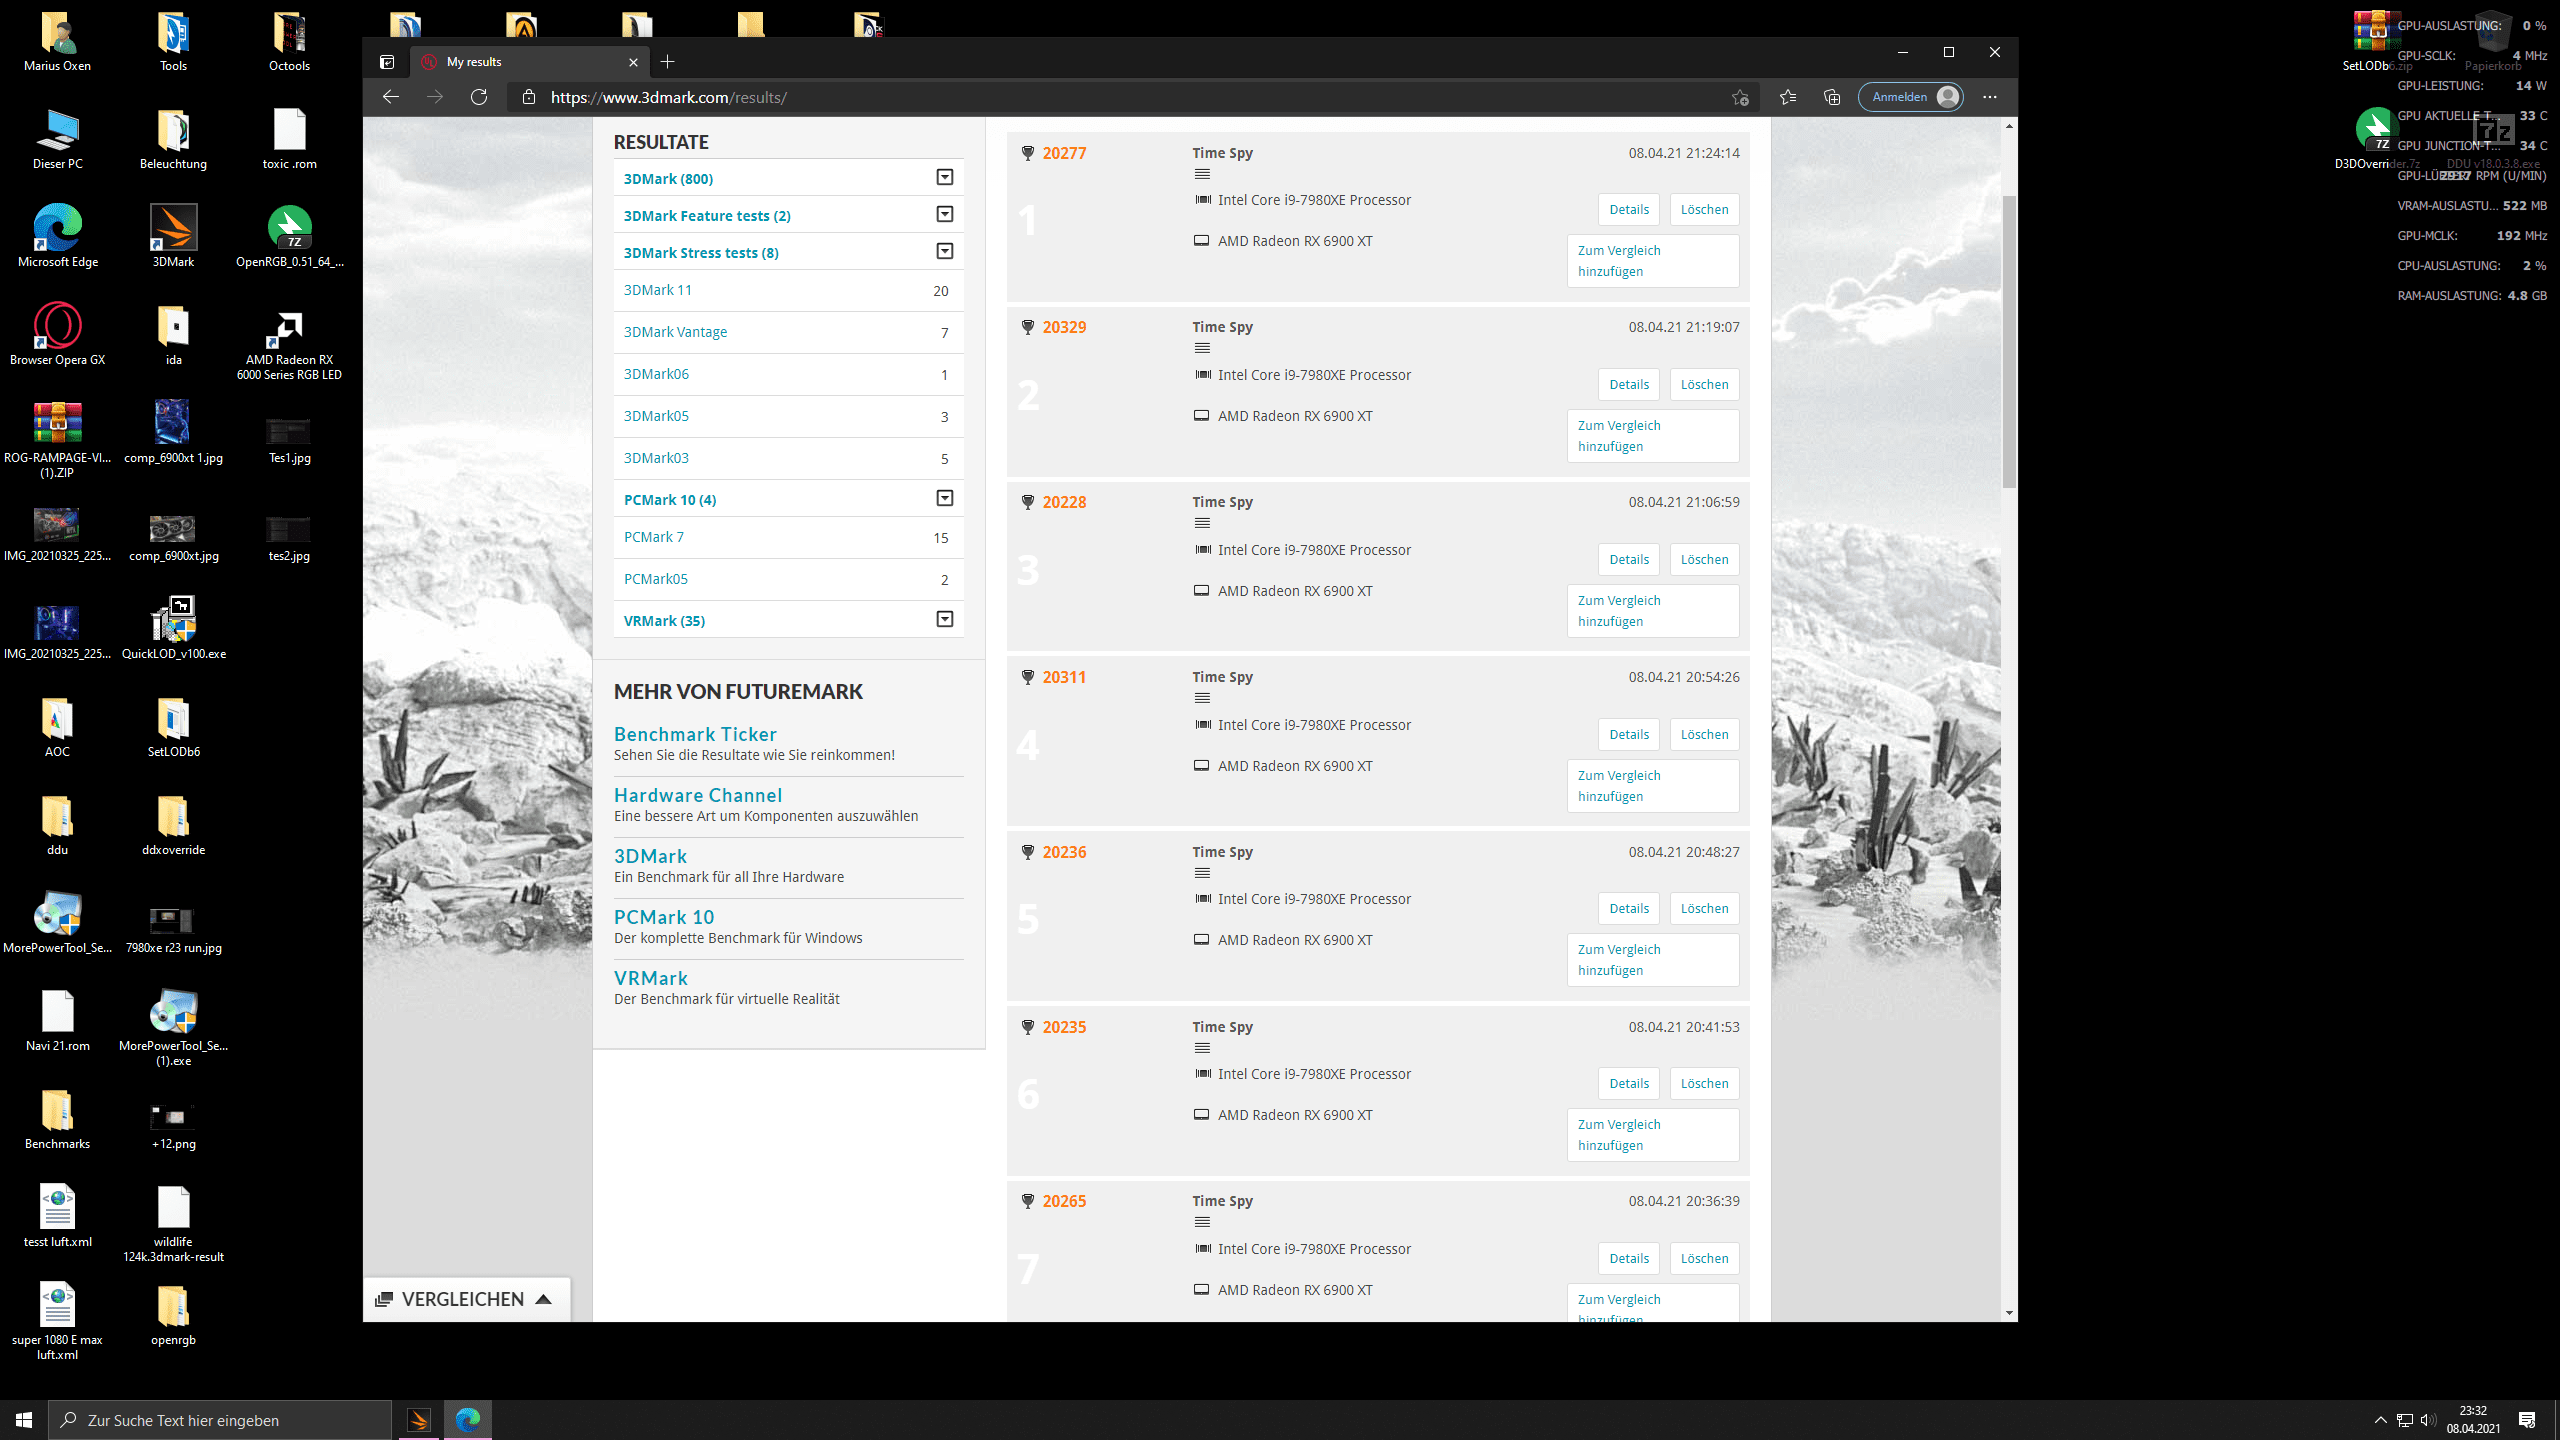2560x1440 pixels.
Task: Open the notification center icon
Action: click(x=2527, y=1420)
